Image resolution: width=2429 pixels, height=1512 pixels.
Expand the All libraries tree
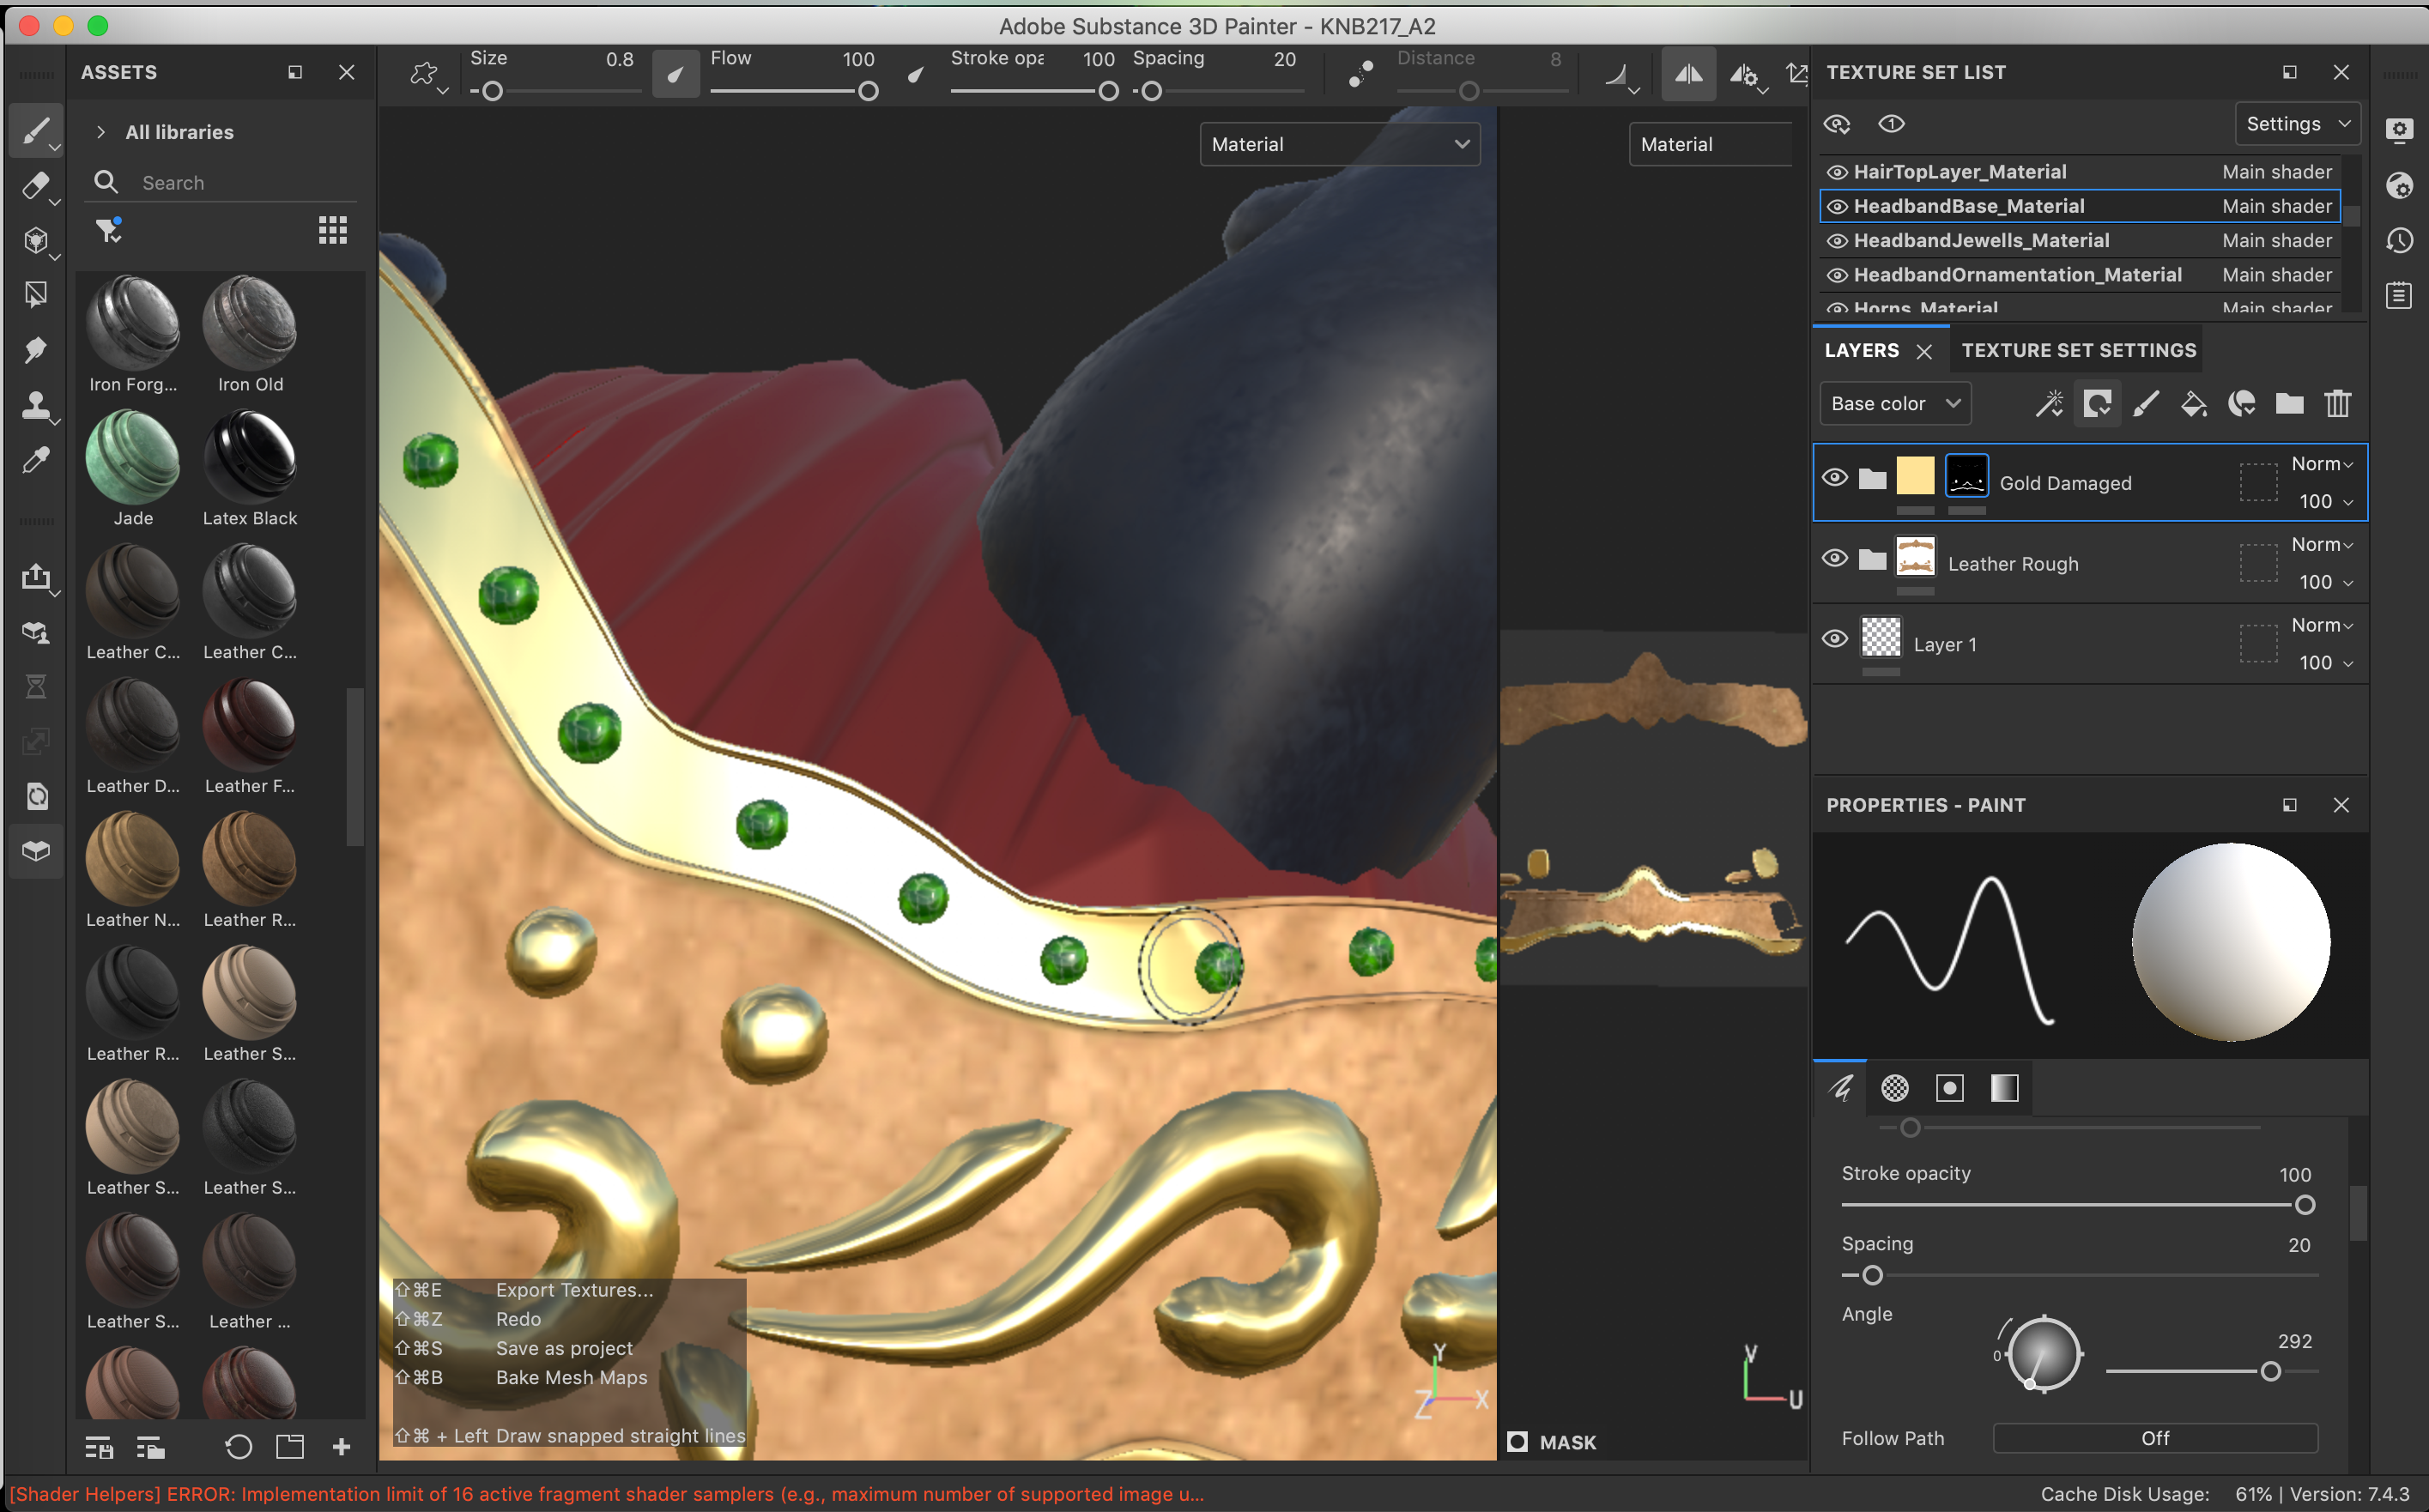point(101,132)
